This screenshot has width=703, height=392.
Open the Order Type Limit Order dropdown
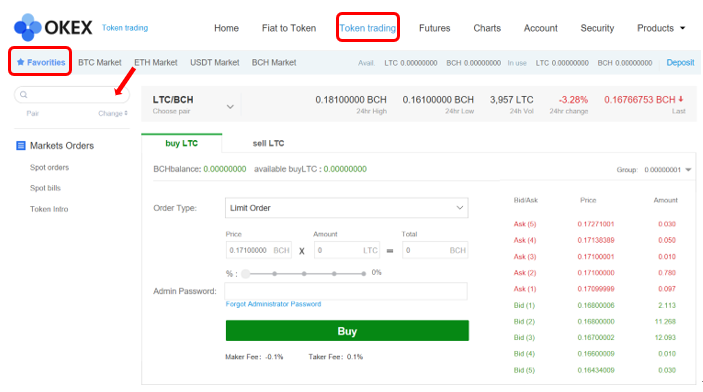(347, 208)
